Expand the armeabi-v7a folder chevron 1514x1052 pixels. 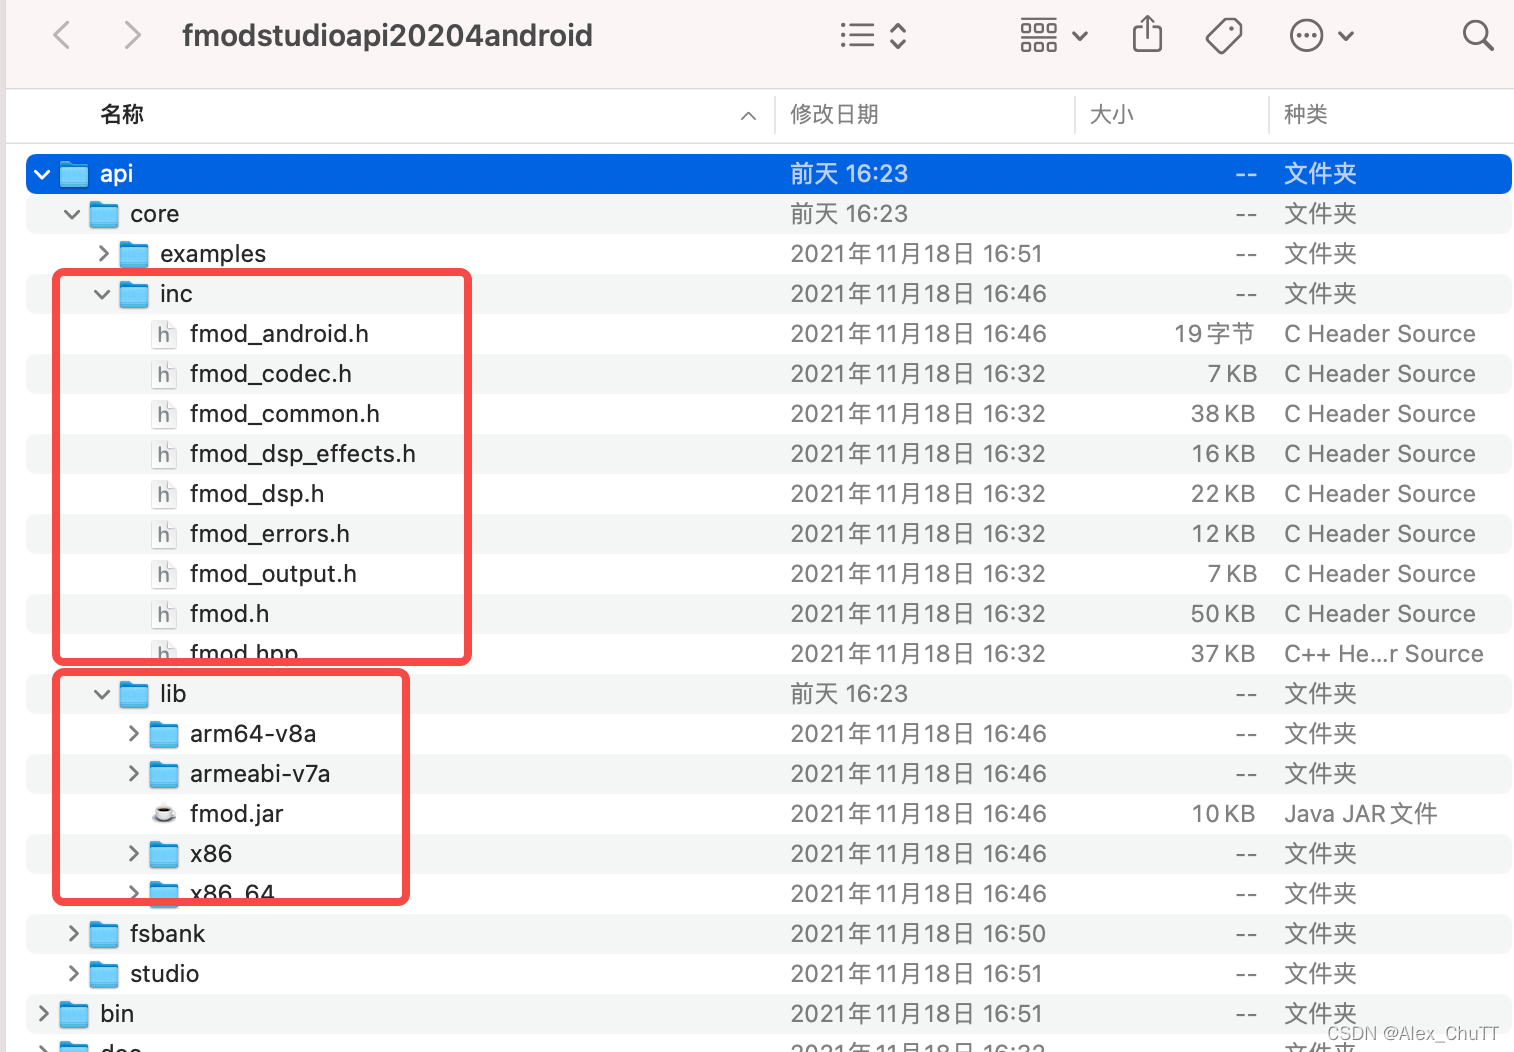coord(133,774)
